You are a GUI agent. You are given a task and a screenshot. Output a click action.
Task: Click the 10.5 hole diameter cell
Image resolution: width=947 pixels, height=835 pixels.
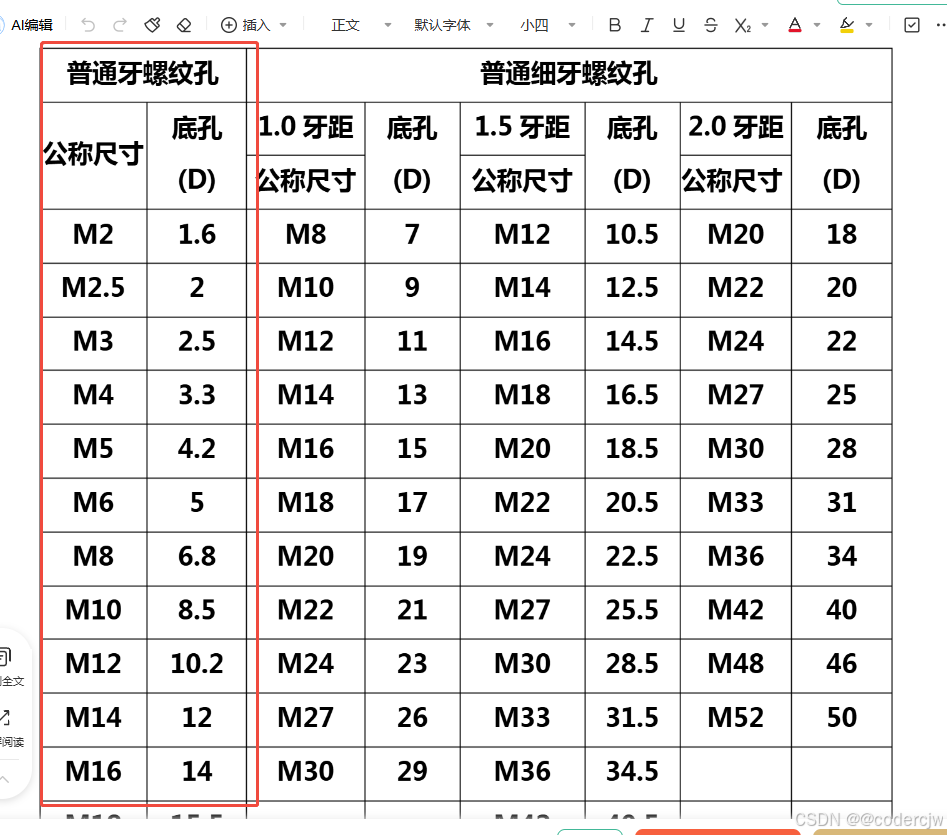tap(632, 235)
